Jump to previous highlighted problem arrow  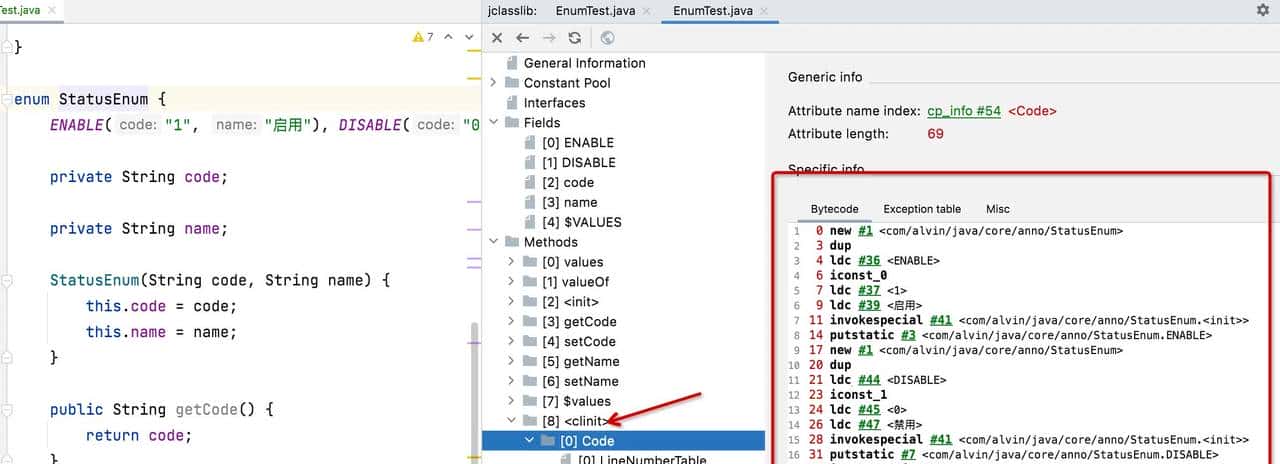click(x=447, y=37)
